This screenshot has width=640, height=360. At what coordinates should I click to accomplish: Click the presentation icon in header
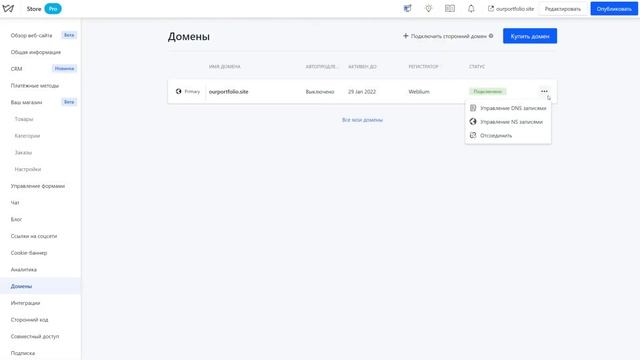pos(407,9)
